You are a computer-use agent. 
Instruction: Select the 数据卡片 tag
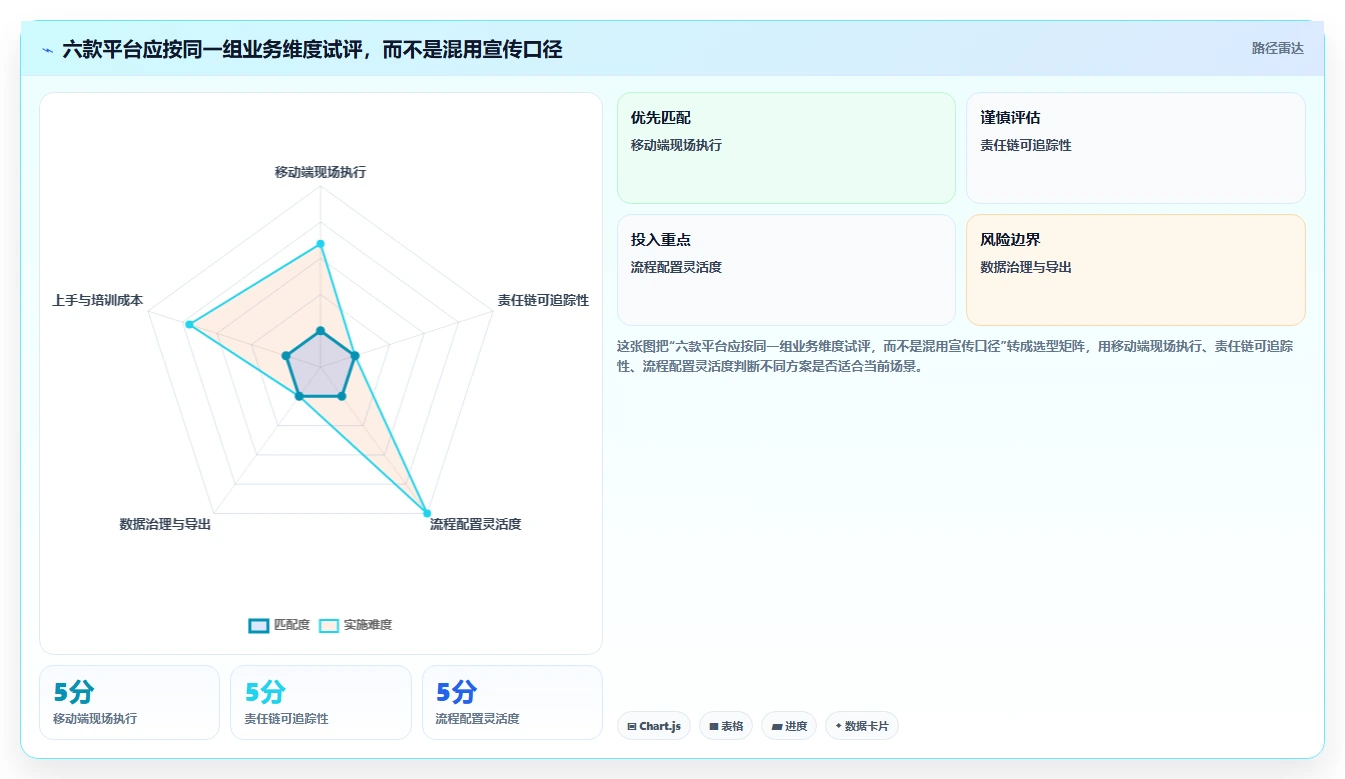[x=862, y=726]
